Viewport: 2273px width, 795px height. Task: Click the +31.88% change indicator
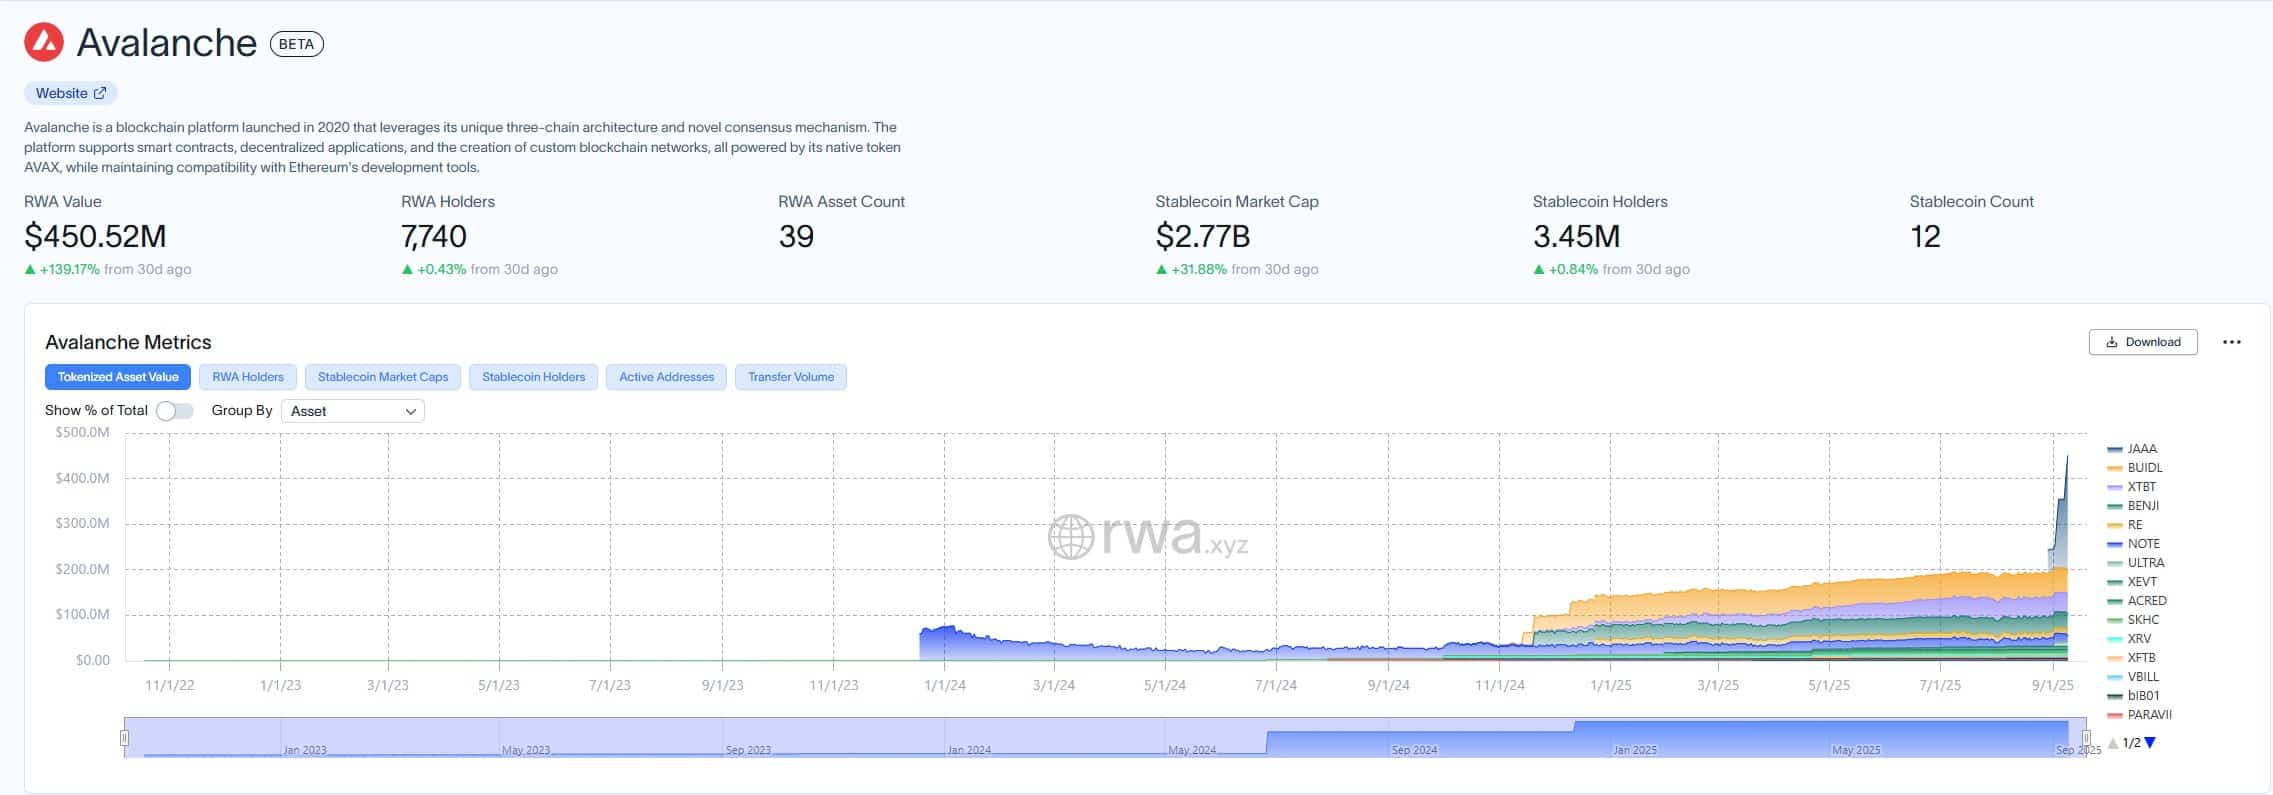coord(1192,269)
